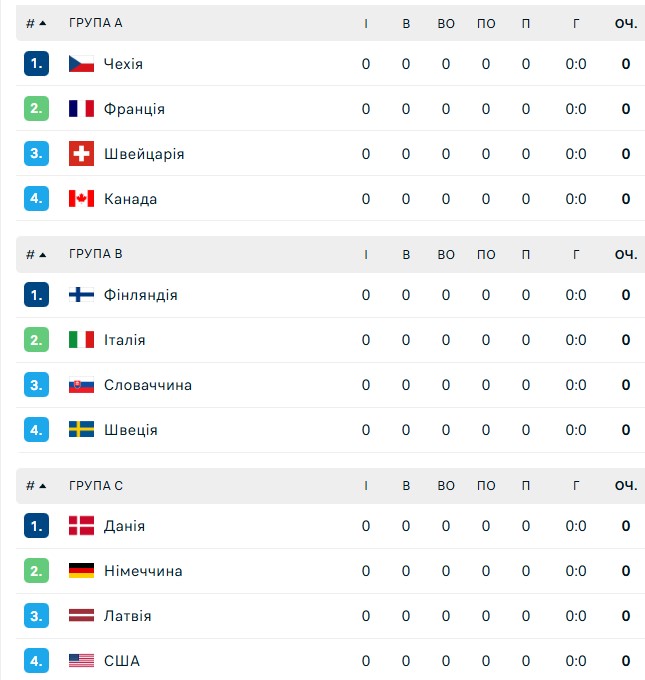Click the Canada flag icon

pos(81,199)
